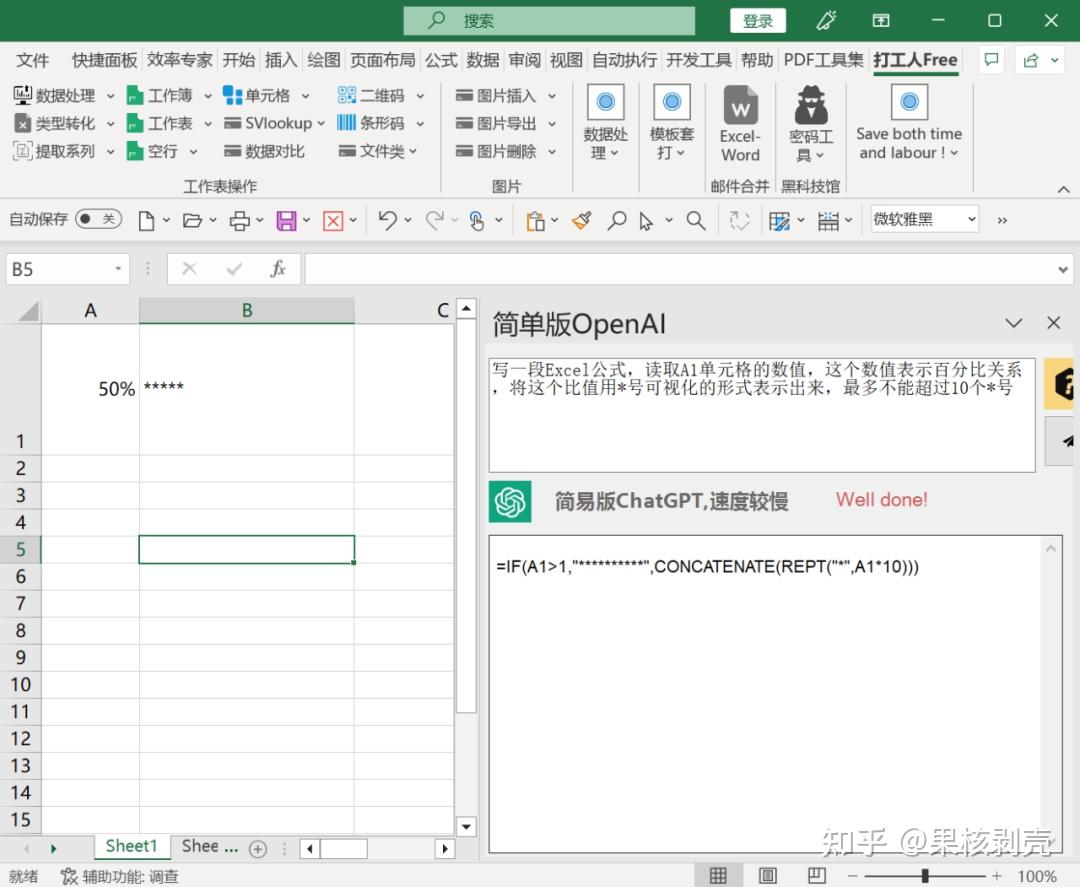The height and width of the screenshot is (887, 1080).
Task: Click the fx insert function icon
Action: [x=278, y=269]
